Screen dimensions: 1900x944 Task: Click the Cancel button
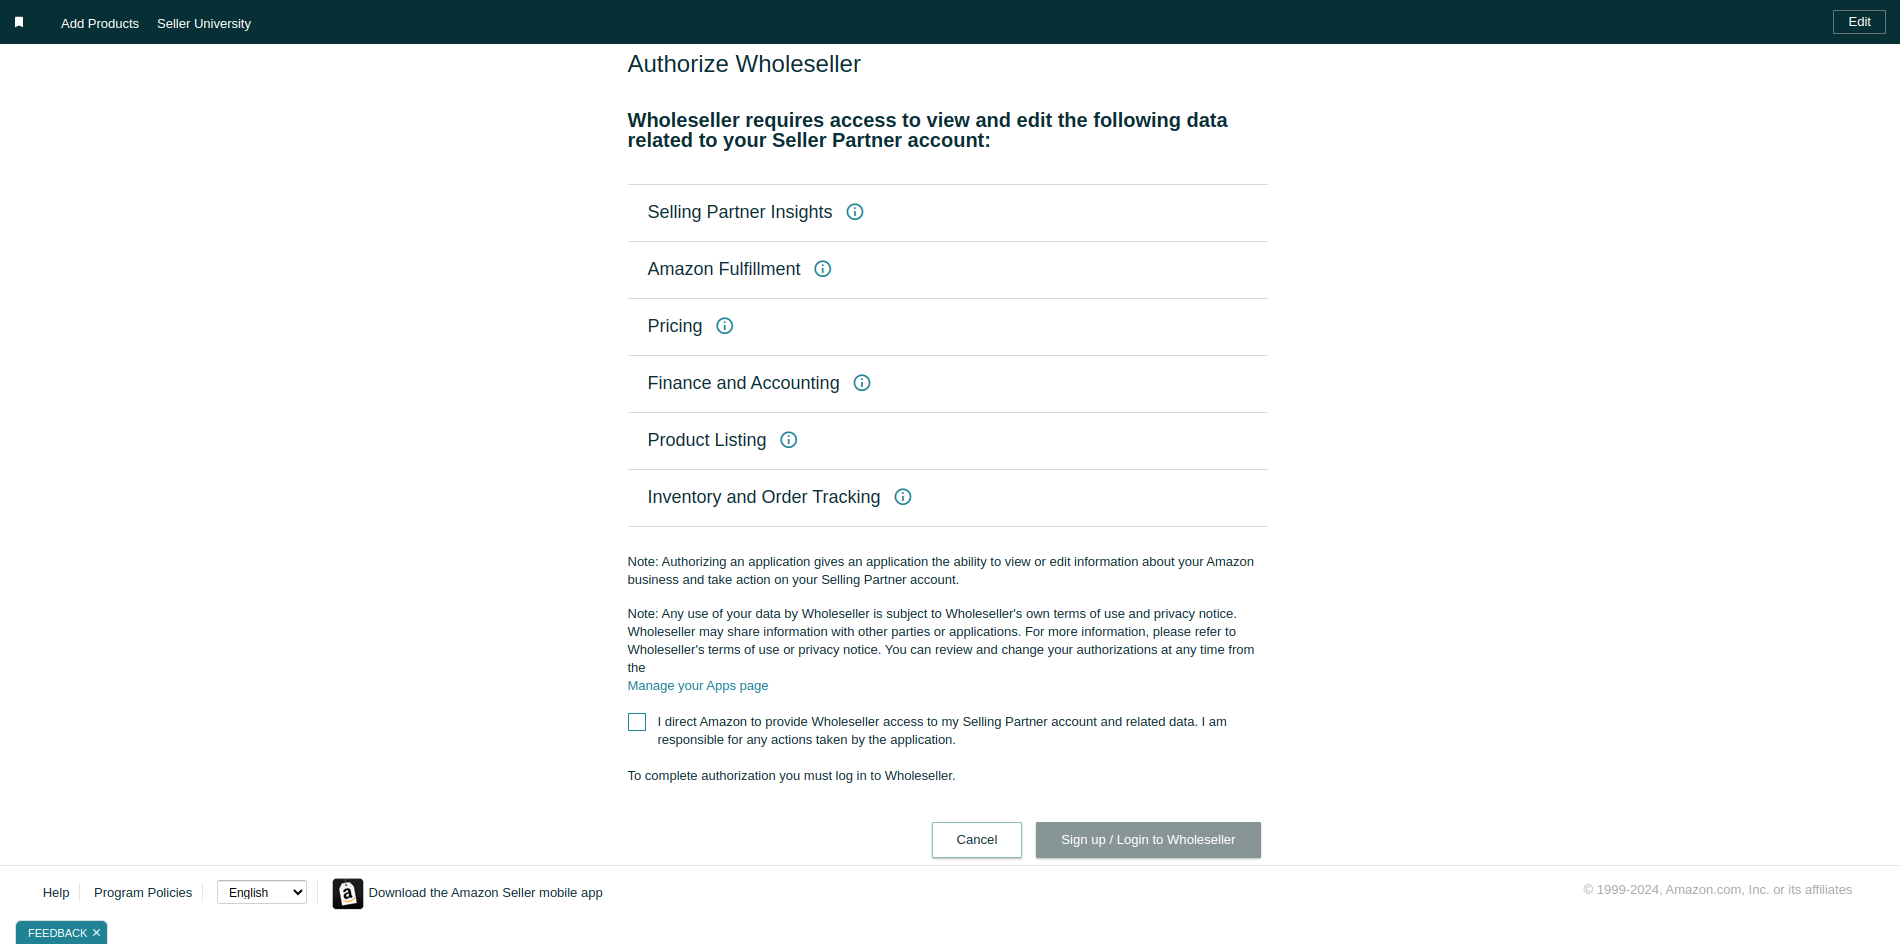(977, 840)
